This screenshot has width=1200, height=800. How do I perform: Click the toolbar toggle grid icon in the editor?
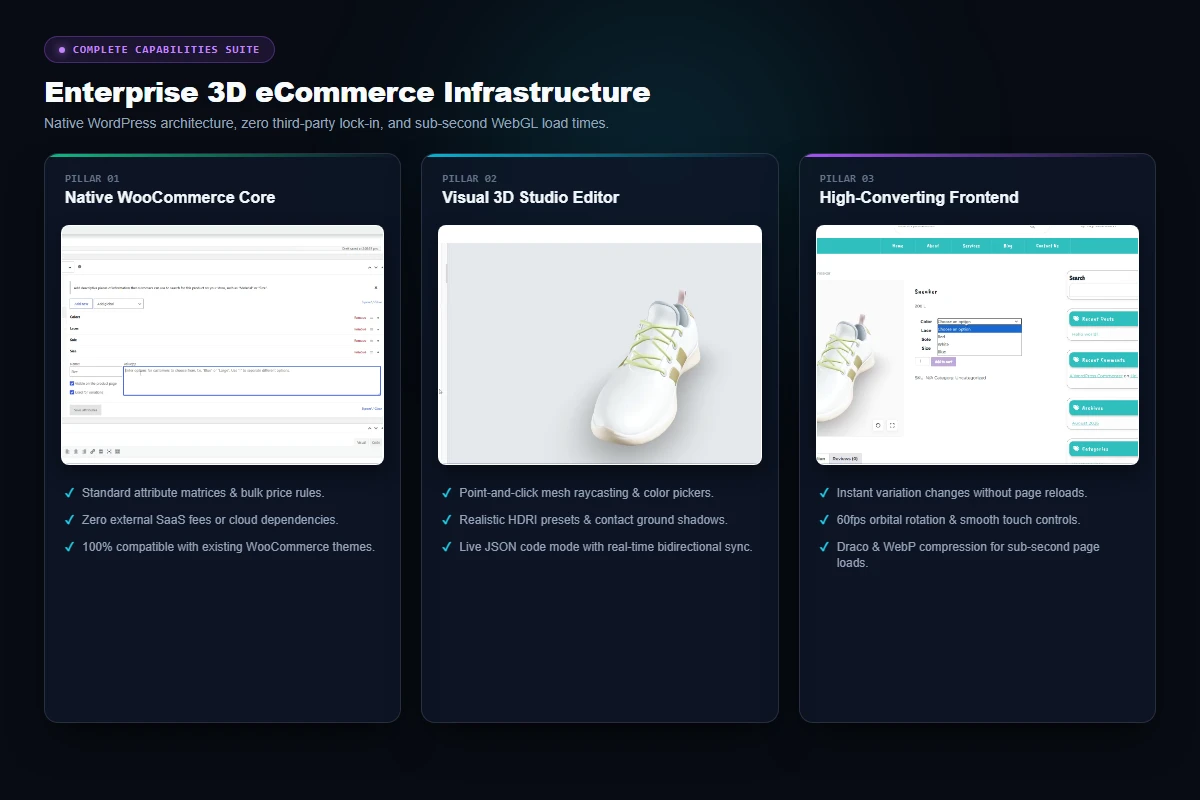tap(118, 451)
